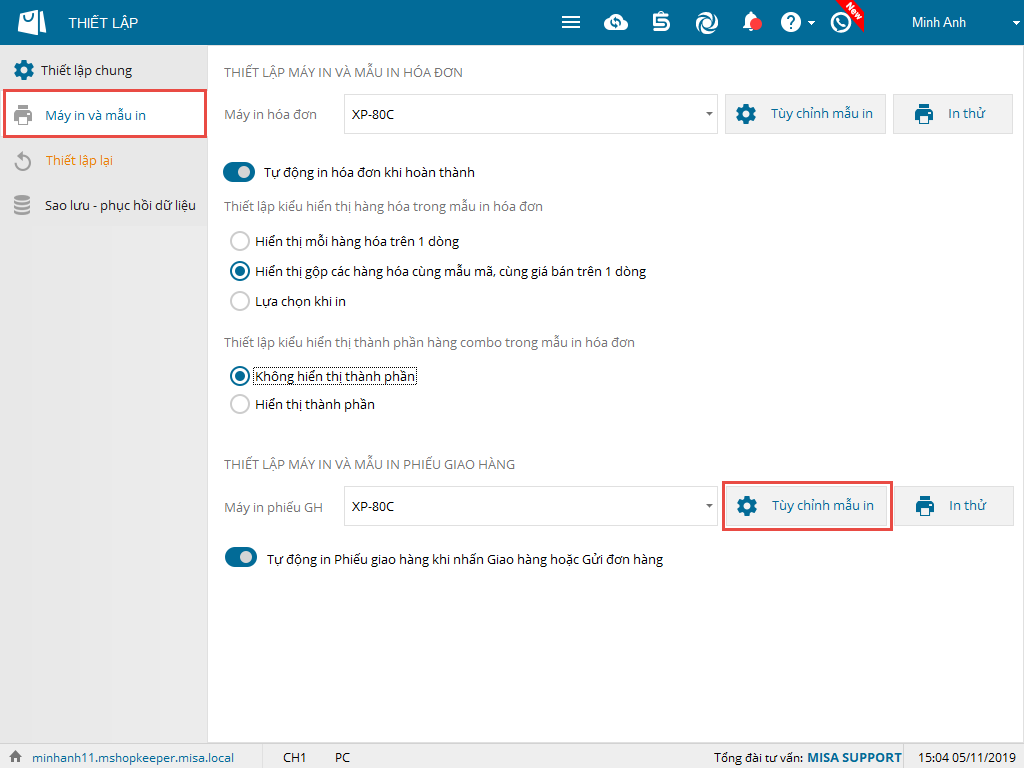Image resolution: width=1024 pixels, height=768 pixels.
Task: Click the cloud sync icon
Action: [616, 23]
